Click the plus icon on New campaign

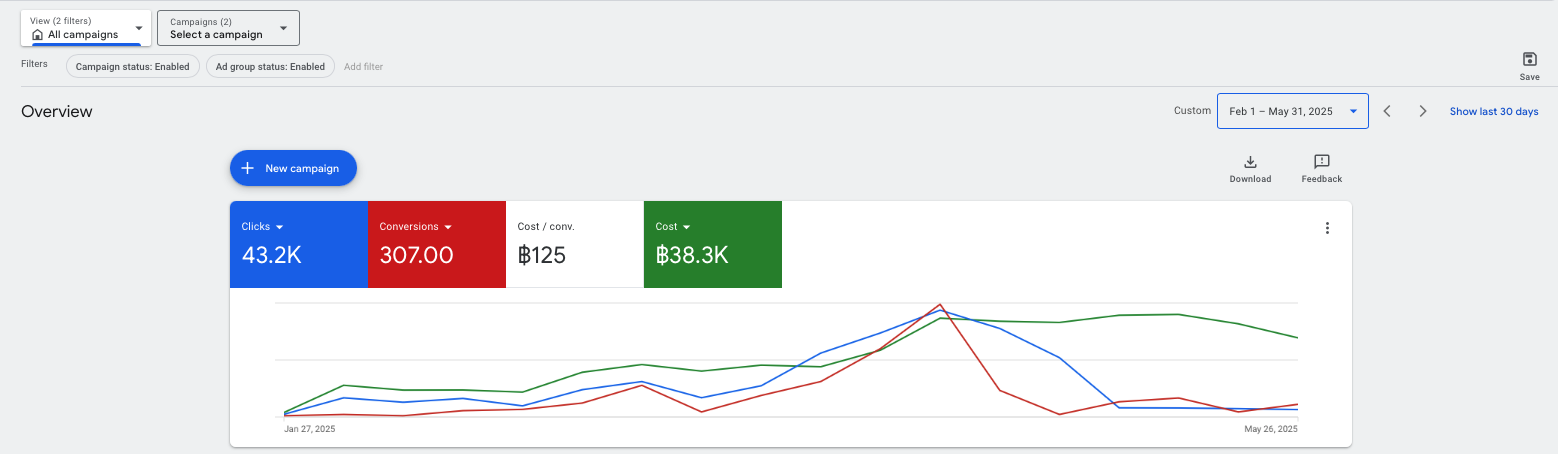click(x=248, y=168)
